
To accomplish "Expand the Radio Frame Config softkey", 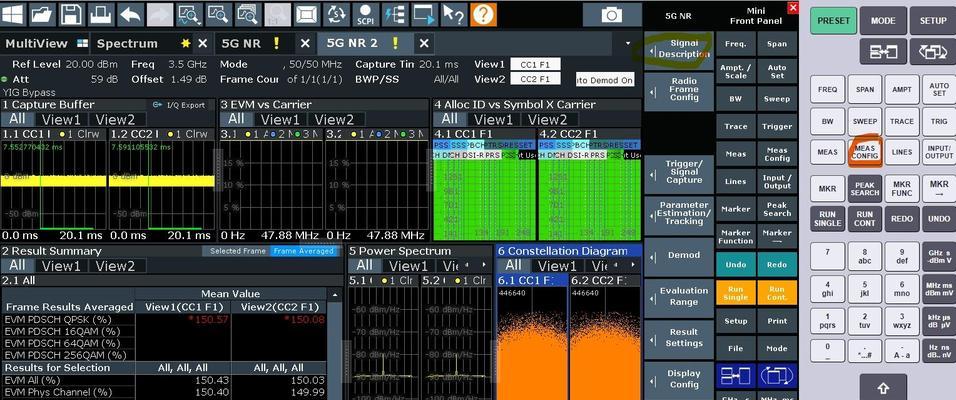I will tap(679, 90).
